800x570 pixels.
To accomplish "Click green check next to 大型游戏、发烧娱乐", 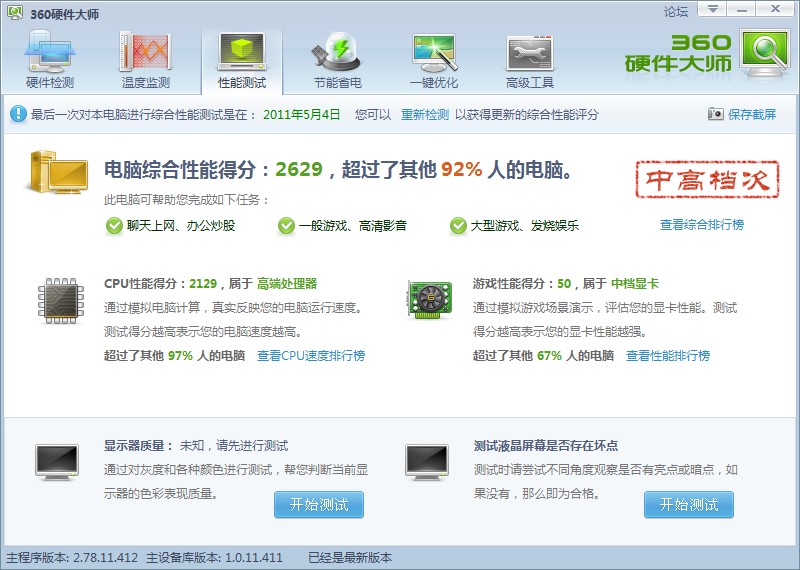I will (458, 226).
